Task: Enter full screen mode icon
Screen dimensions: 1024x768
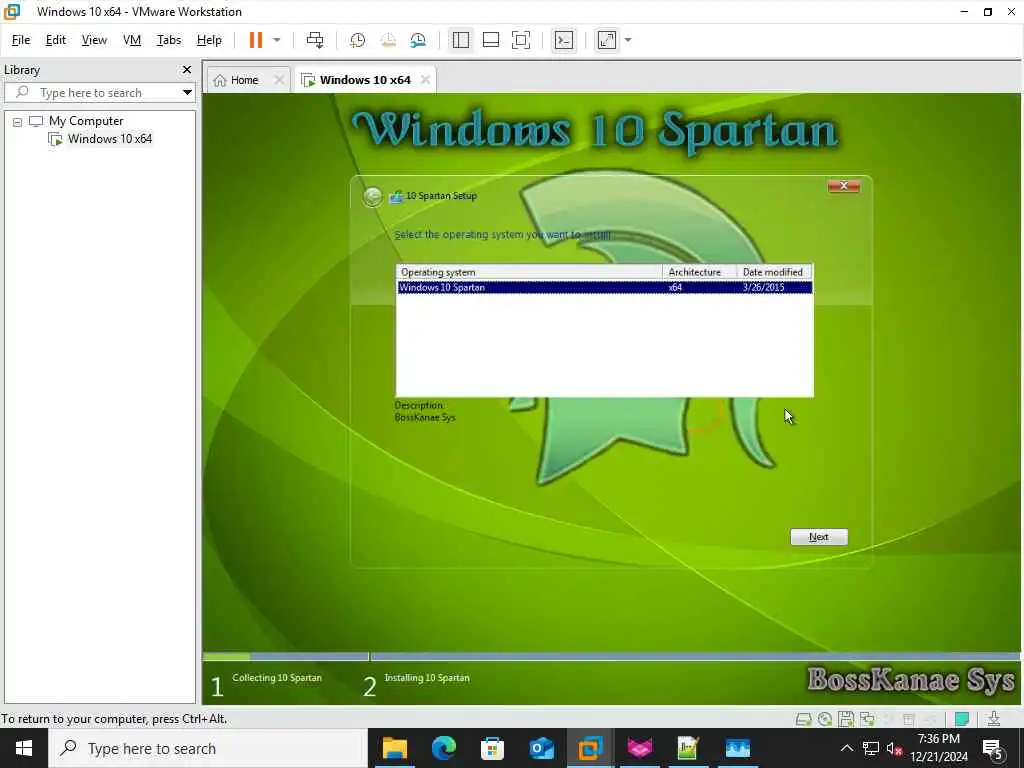Action: tap(520, 40)
